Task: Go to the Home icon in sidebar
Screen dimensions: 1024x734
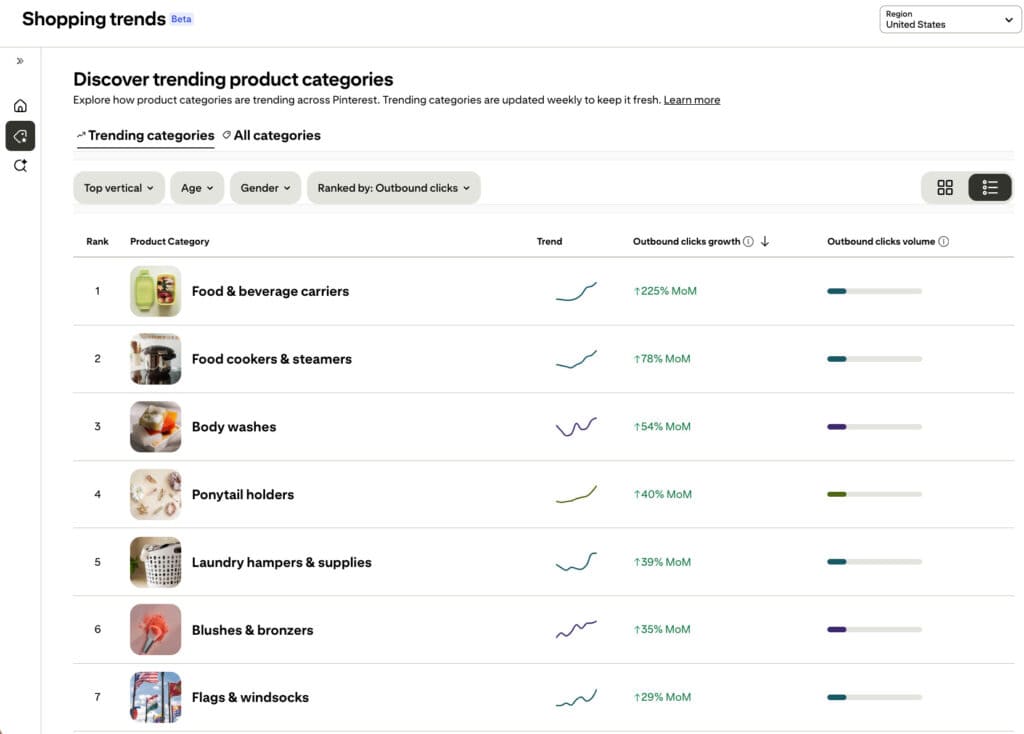Action: click(20, 105)
